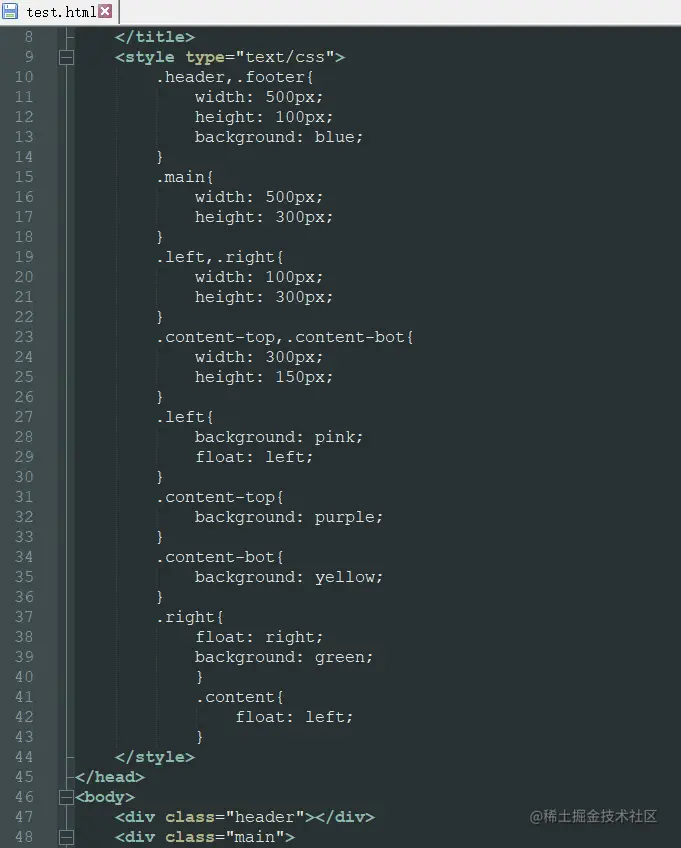Place cursor on 'background: purple;' line

(289, 517)
